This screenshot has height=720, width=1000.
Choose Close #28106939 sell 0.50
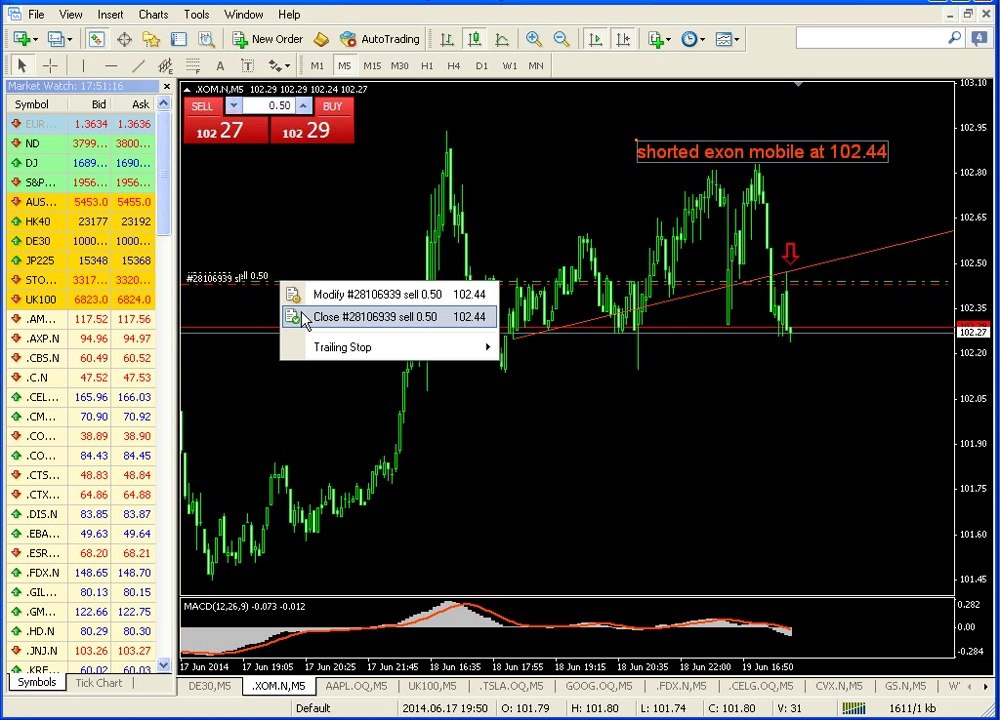pos(390,317)
